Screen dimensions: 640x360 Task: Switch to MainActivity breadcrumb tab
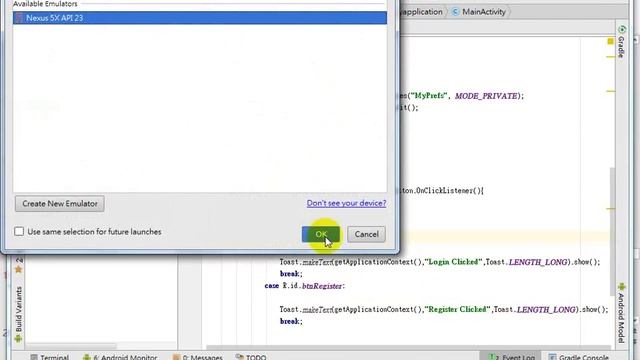[484, 12]
